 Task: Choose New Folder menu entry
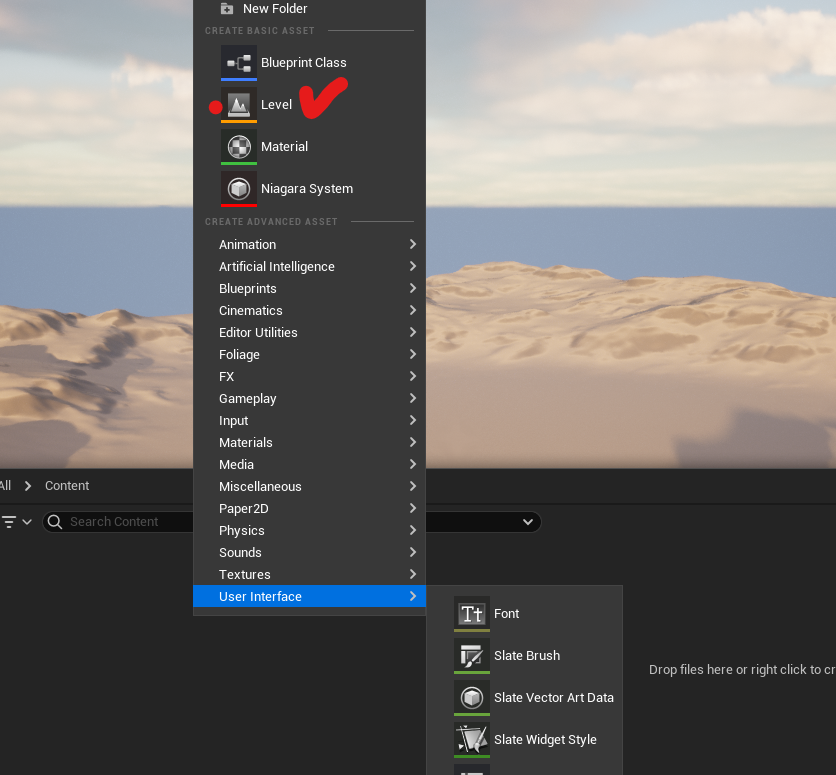309,9
